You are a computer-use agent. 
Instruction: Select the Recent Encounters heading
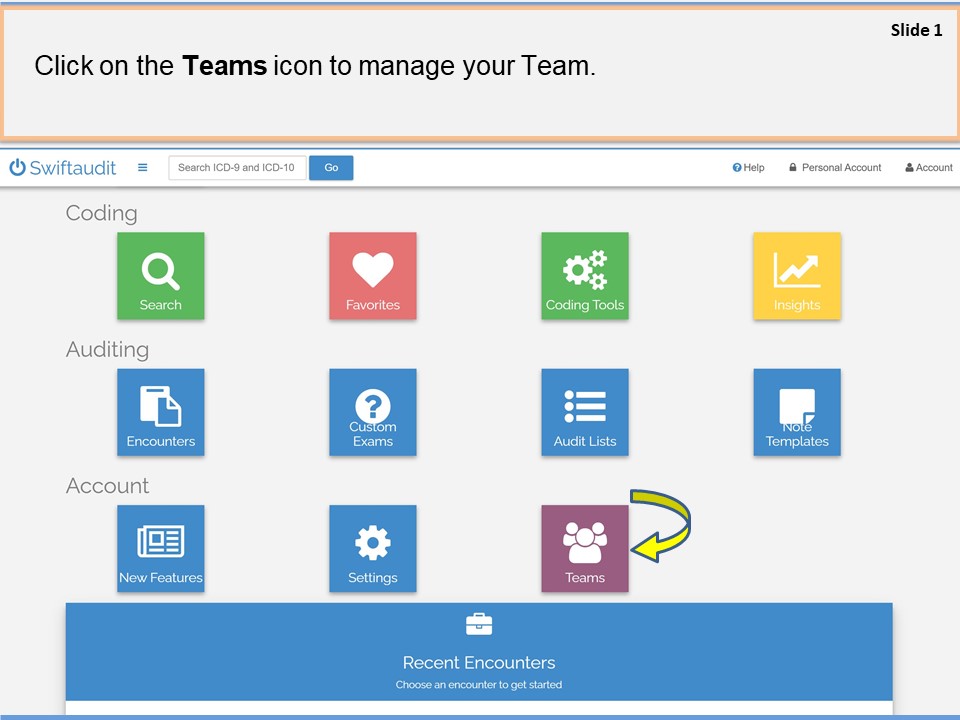[479, 662]
